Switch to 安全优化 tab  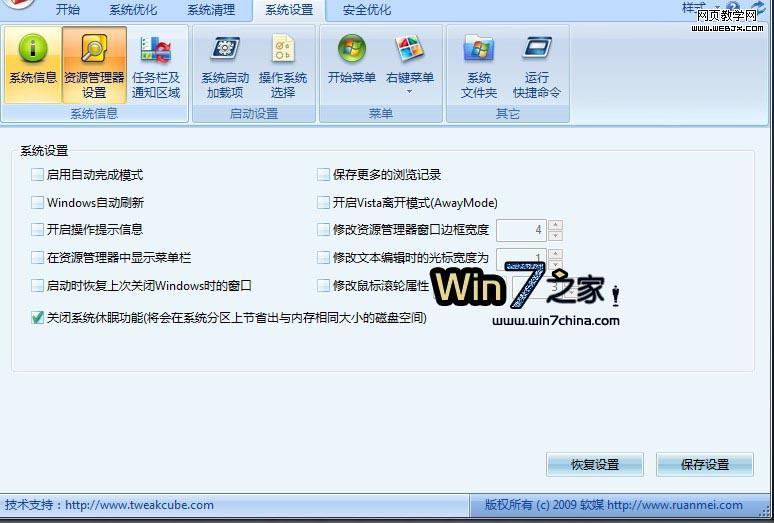pos(367,9)
